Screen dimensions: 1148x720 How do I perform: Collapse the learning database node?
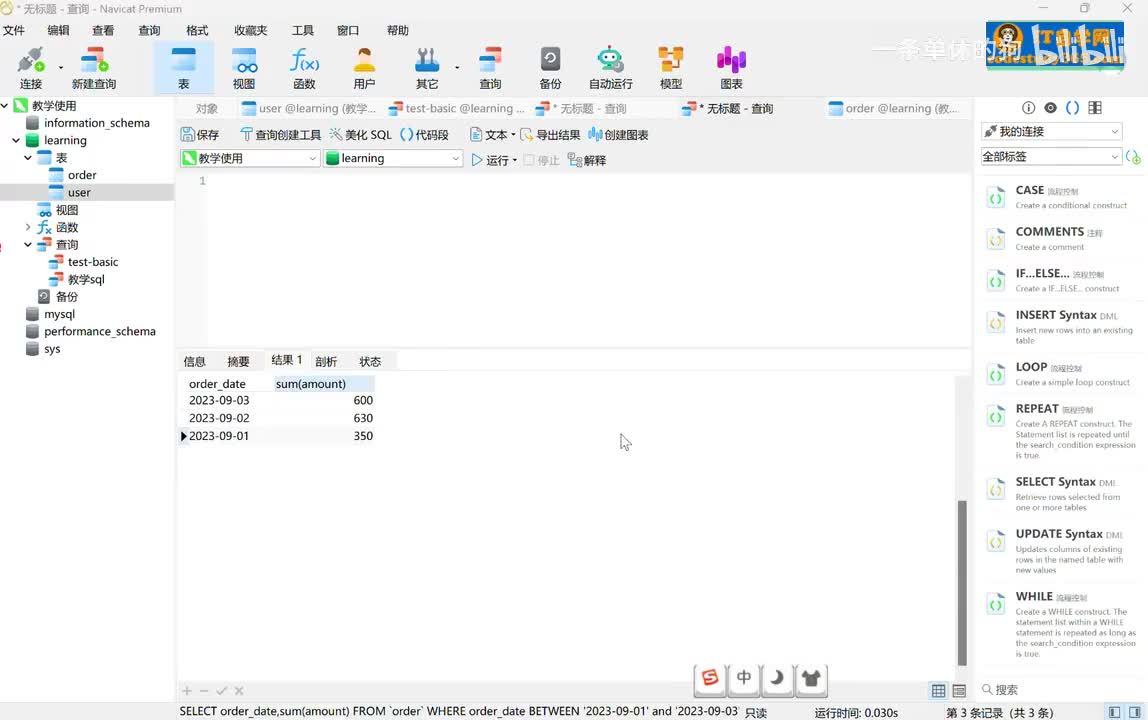(16, 140)
